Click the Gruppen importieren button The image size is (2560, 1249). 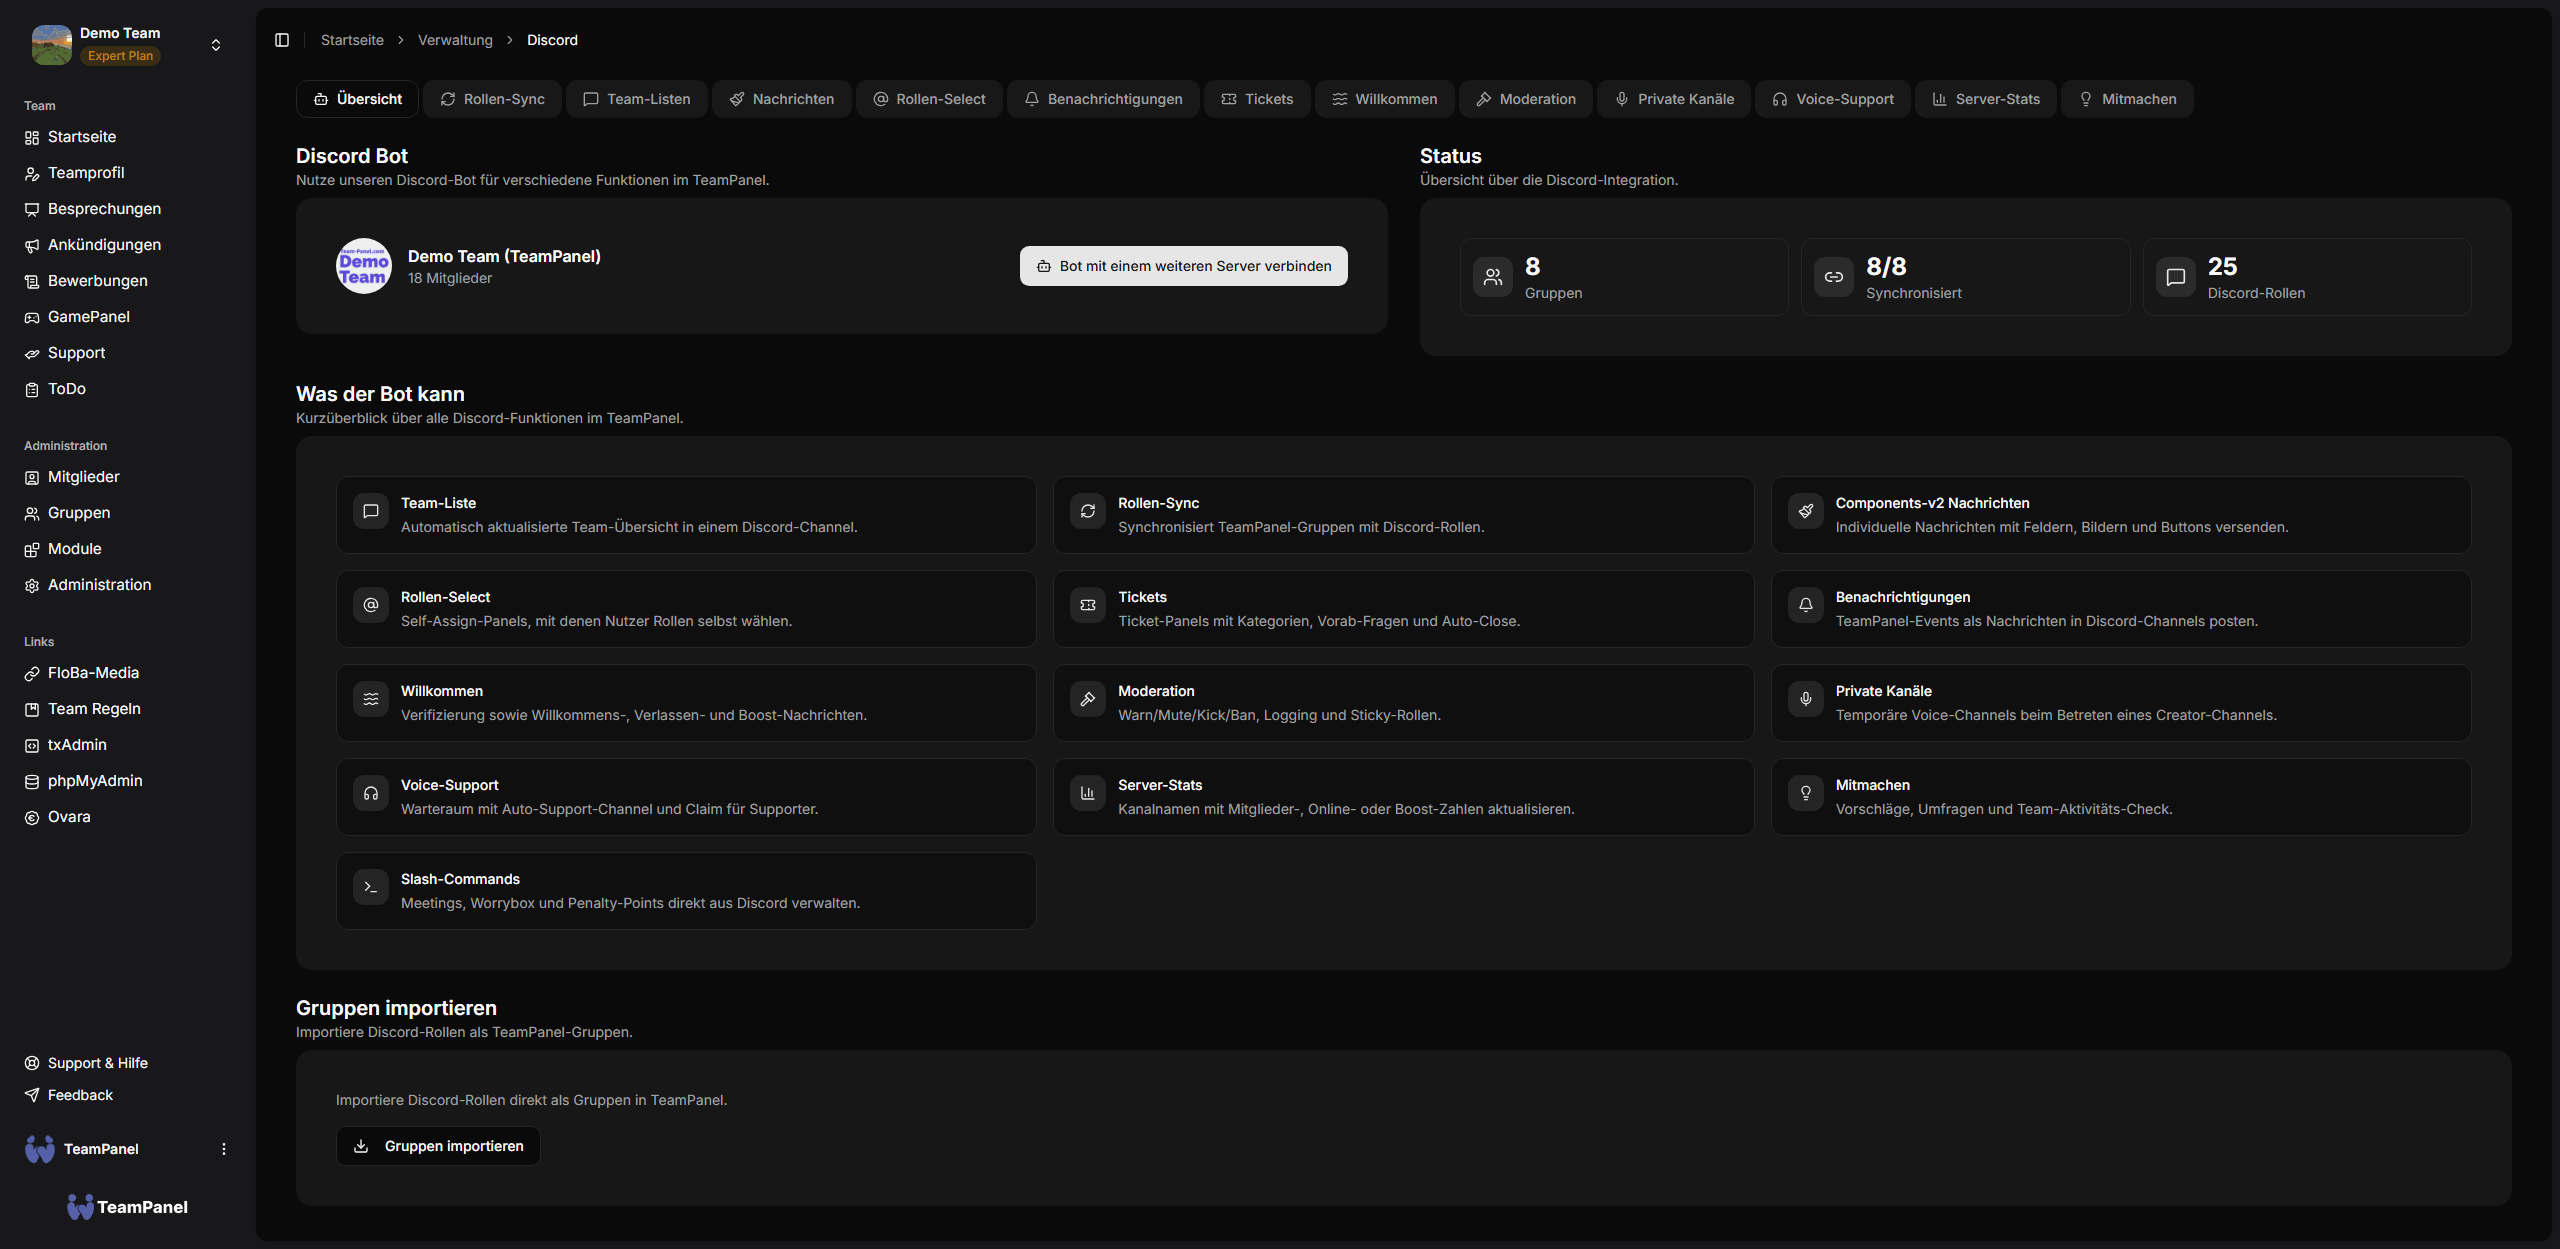coord(438,1146)
